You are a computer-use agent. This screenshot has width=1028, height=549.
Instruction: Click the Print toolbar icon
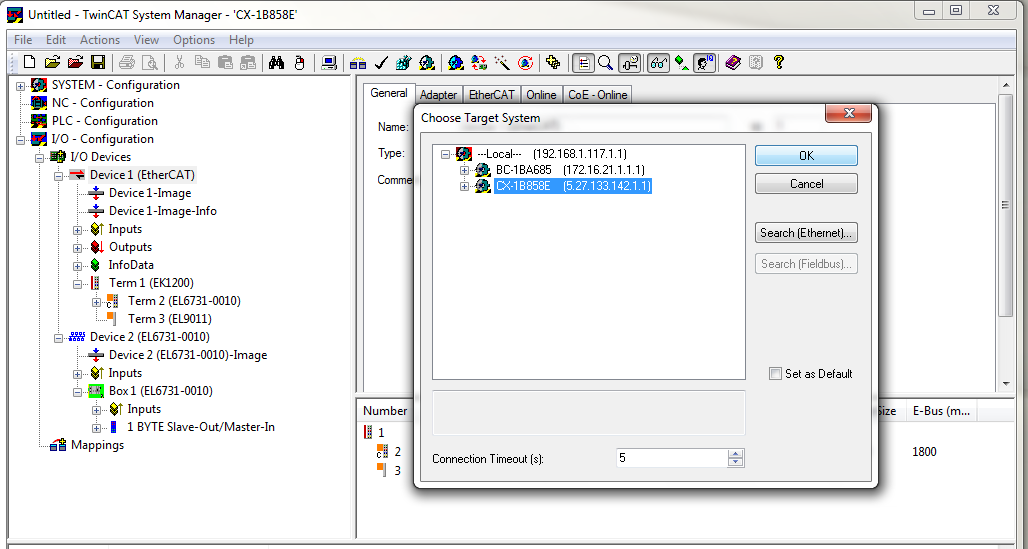coord(127,62)
